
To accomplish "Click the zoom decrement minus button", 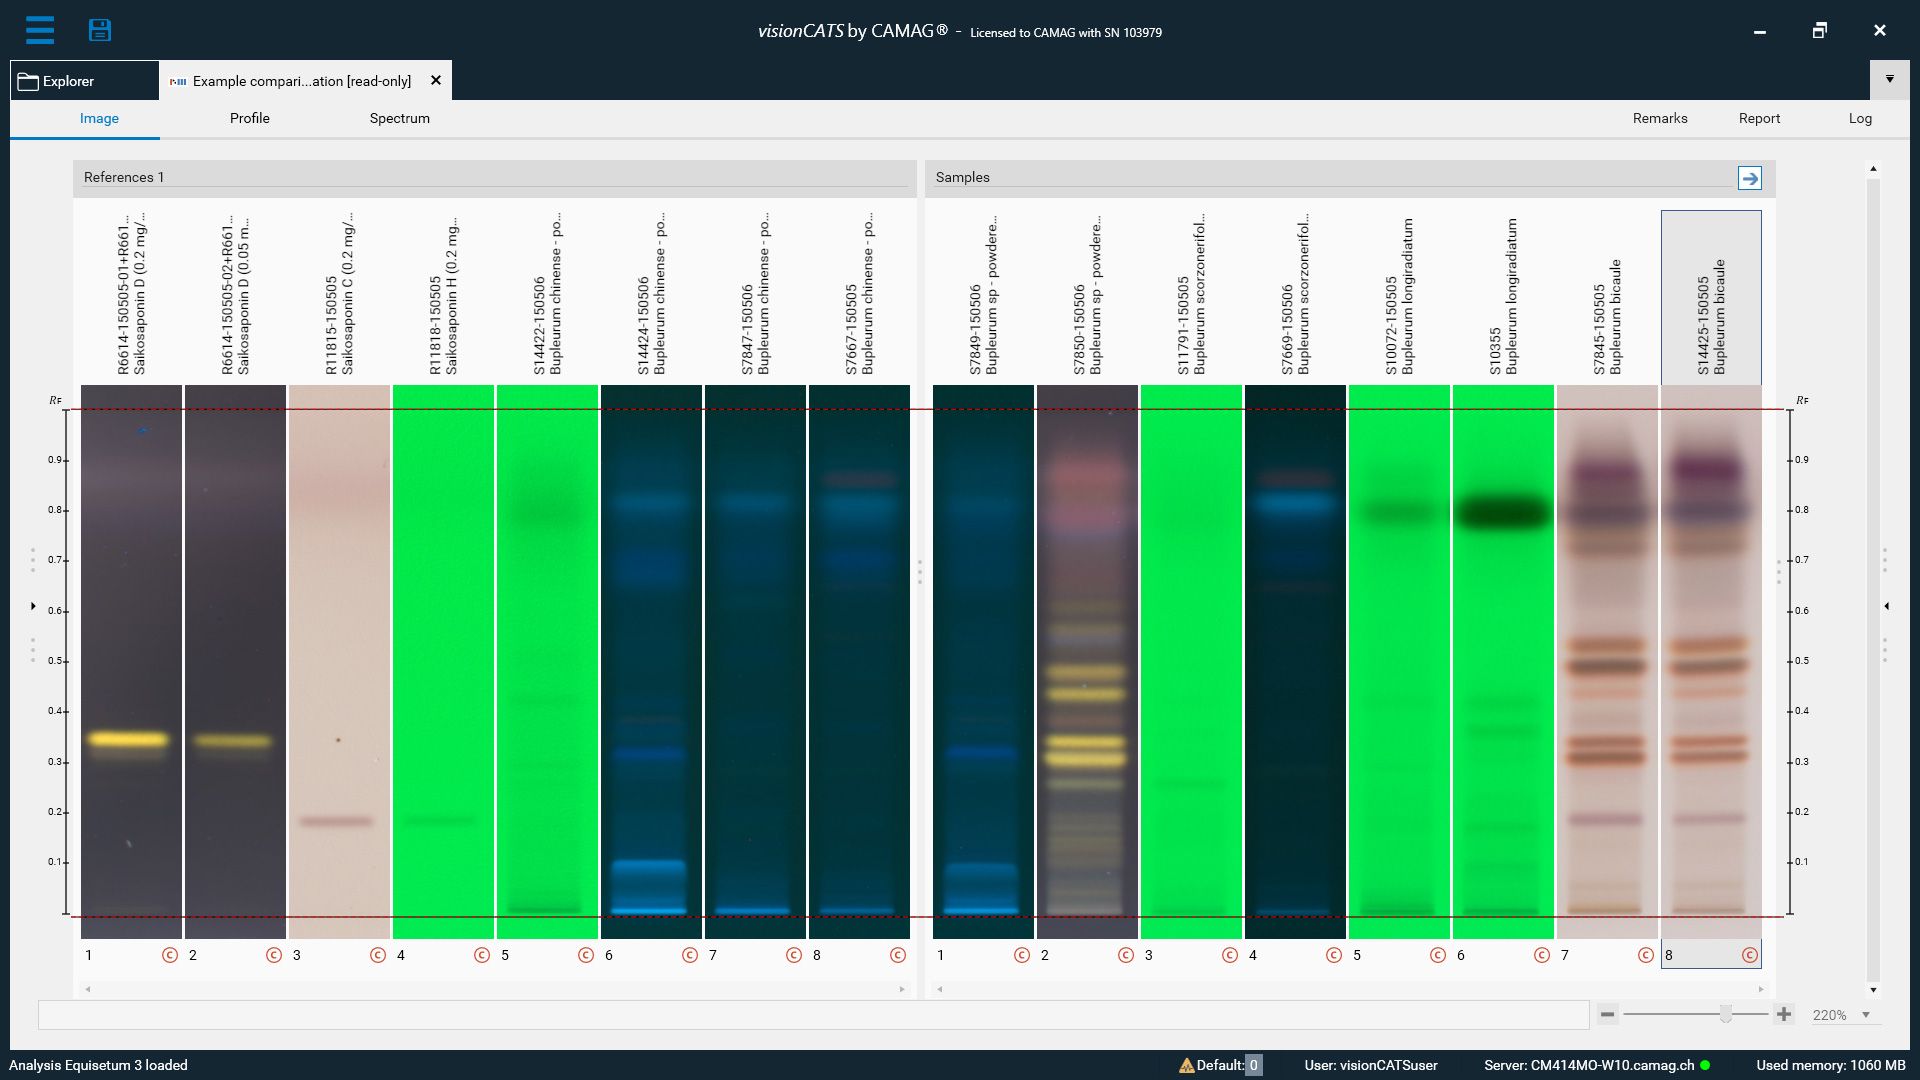I will 1610,1014.
